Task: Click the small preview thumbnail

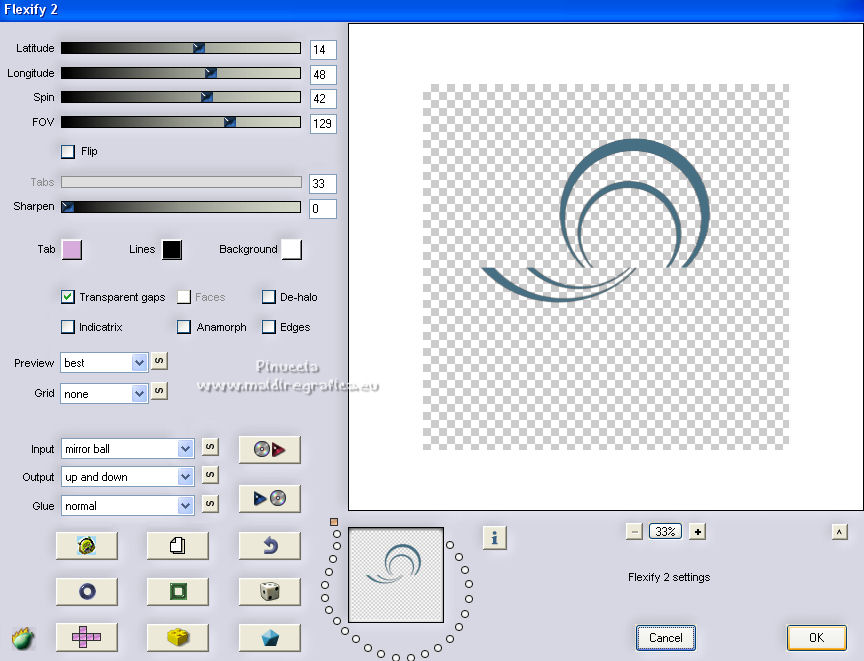Action: [396, 575]
